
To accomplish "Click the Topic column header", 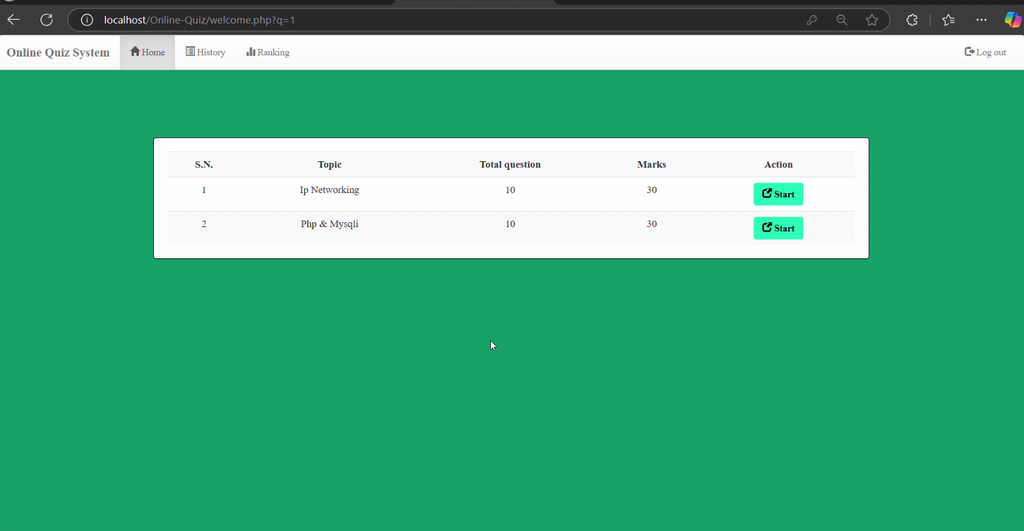I will point(330,165).
